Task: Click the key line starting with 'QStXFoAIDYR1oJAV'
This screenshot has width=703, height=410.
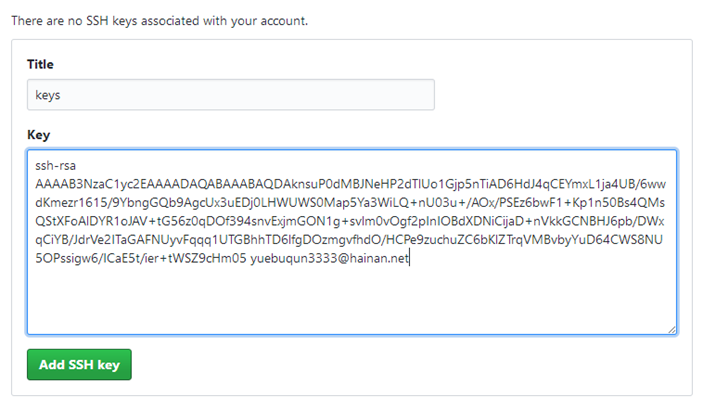Action: pos(350,221)
